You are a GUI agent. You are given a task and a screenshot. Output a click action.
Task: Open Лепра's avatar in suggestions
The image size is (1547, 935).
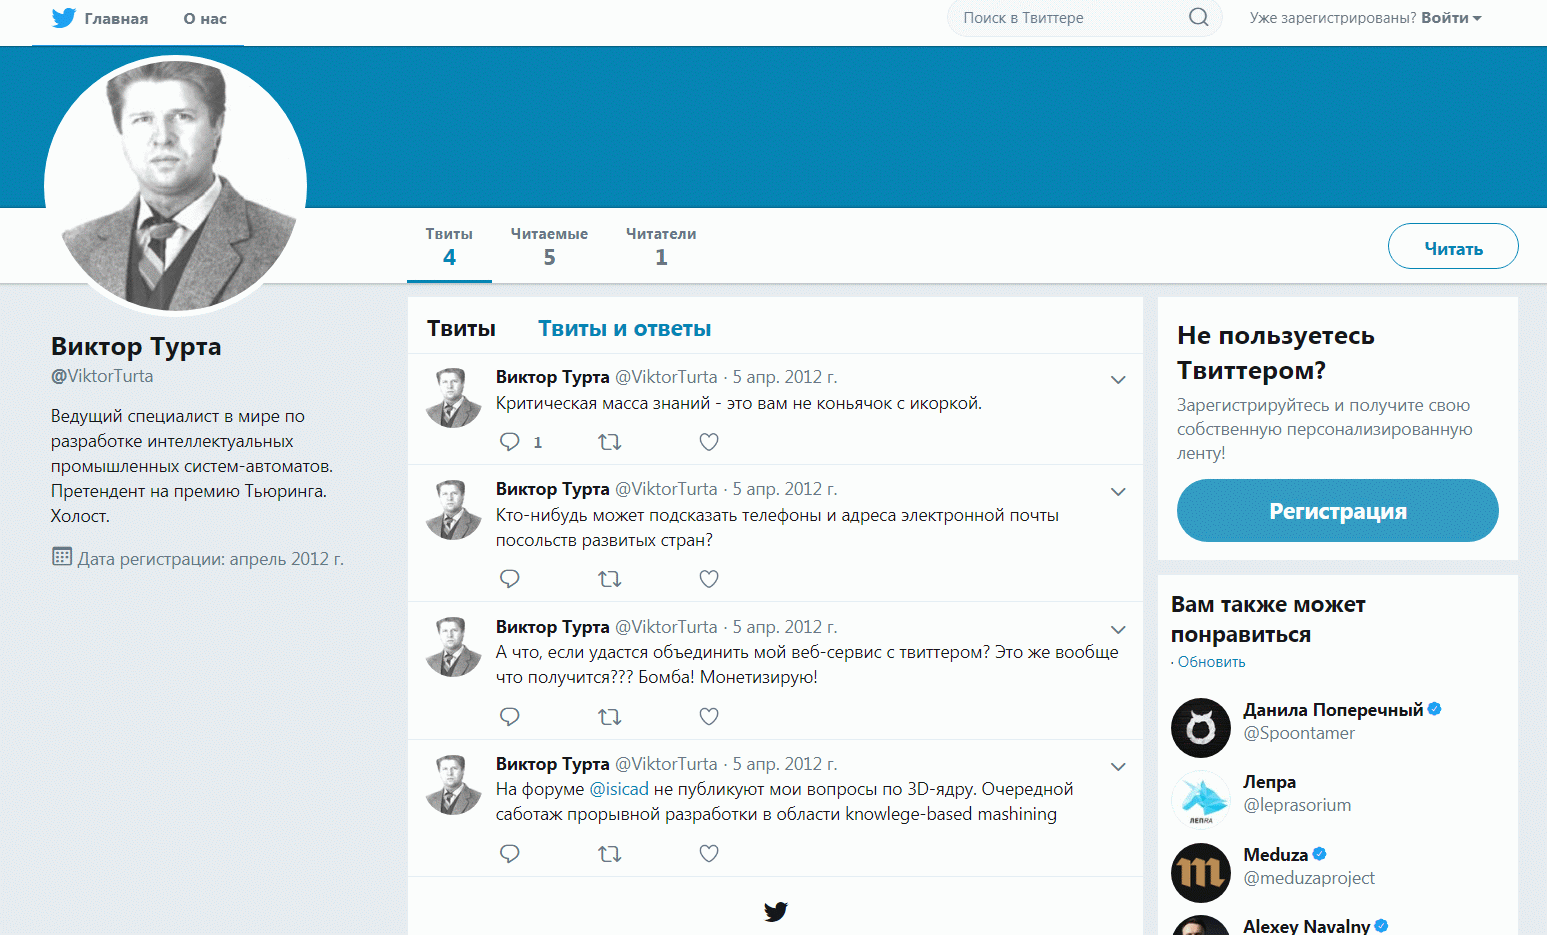(x=1201, y=800)
